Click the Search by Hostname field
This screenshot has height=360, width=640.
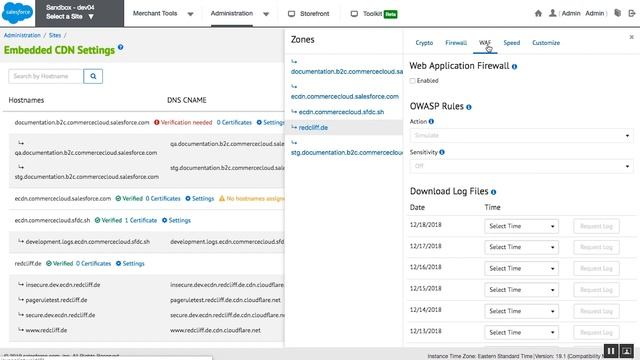click(46, 76)
